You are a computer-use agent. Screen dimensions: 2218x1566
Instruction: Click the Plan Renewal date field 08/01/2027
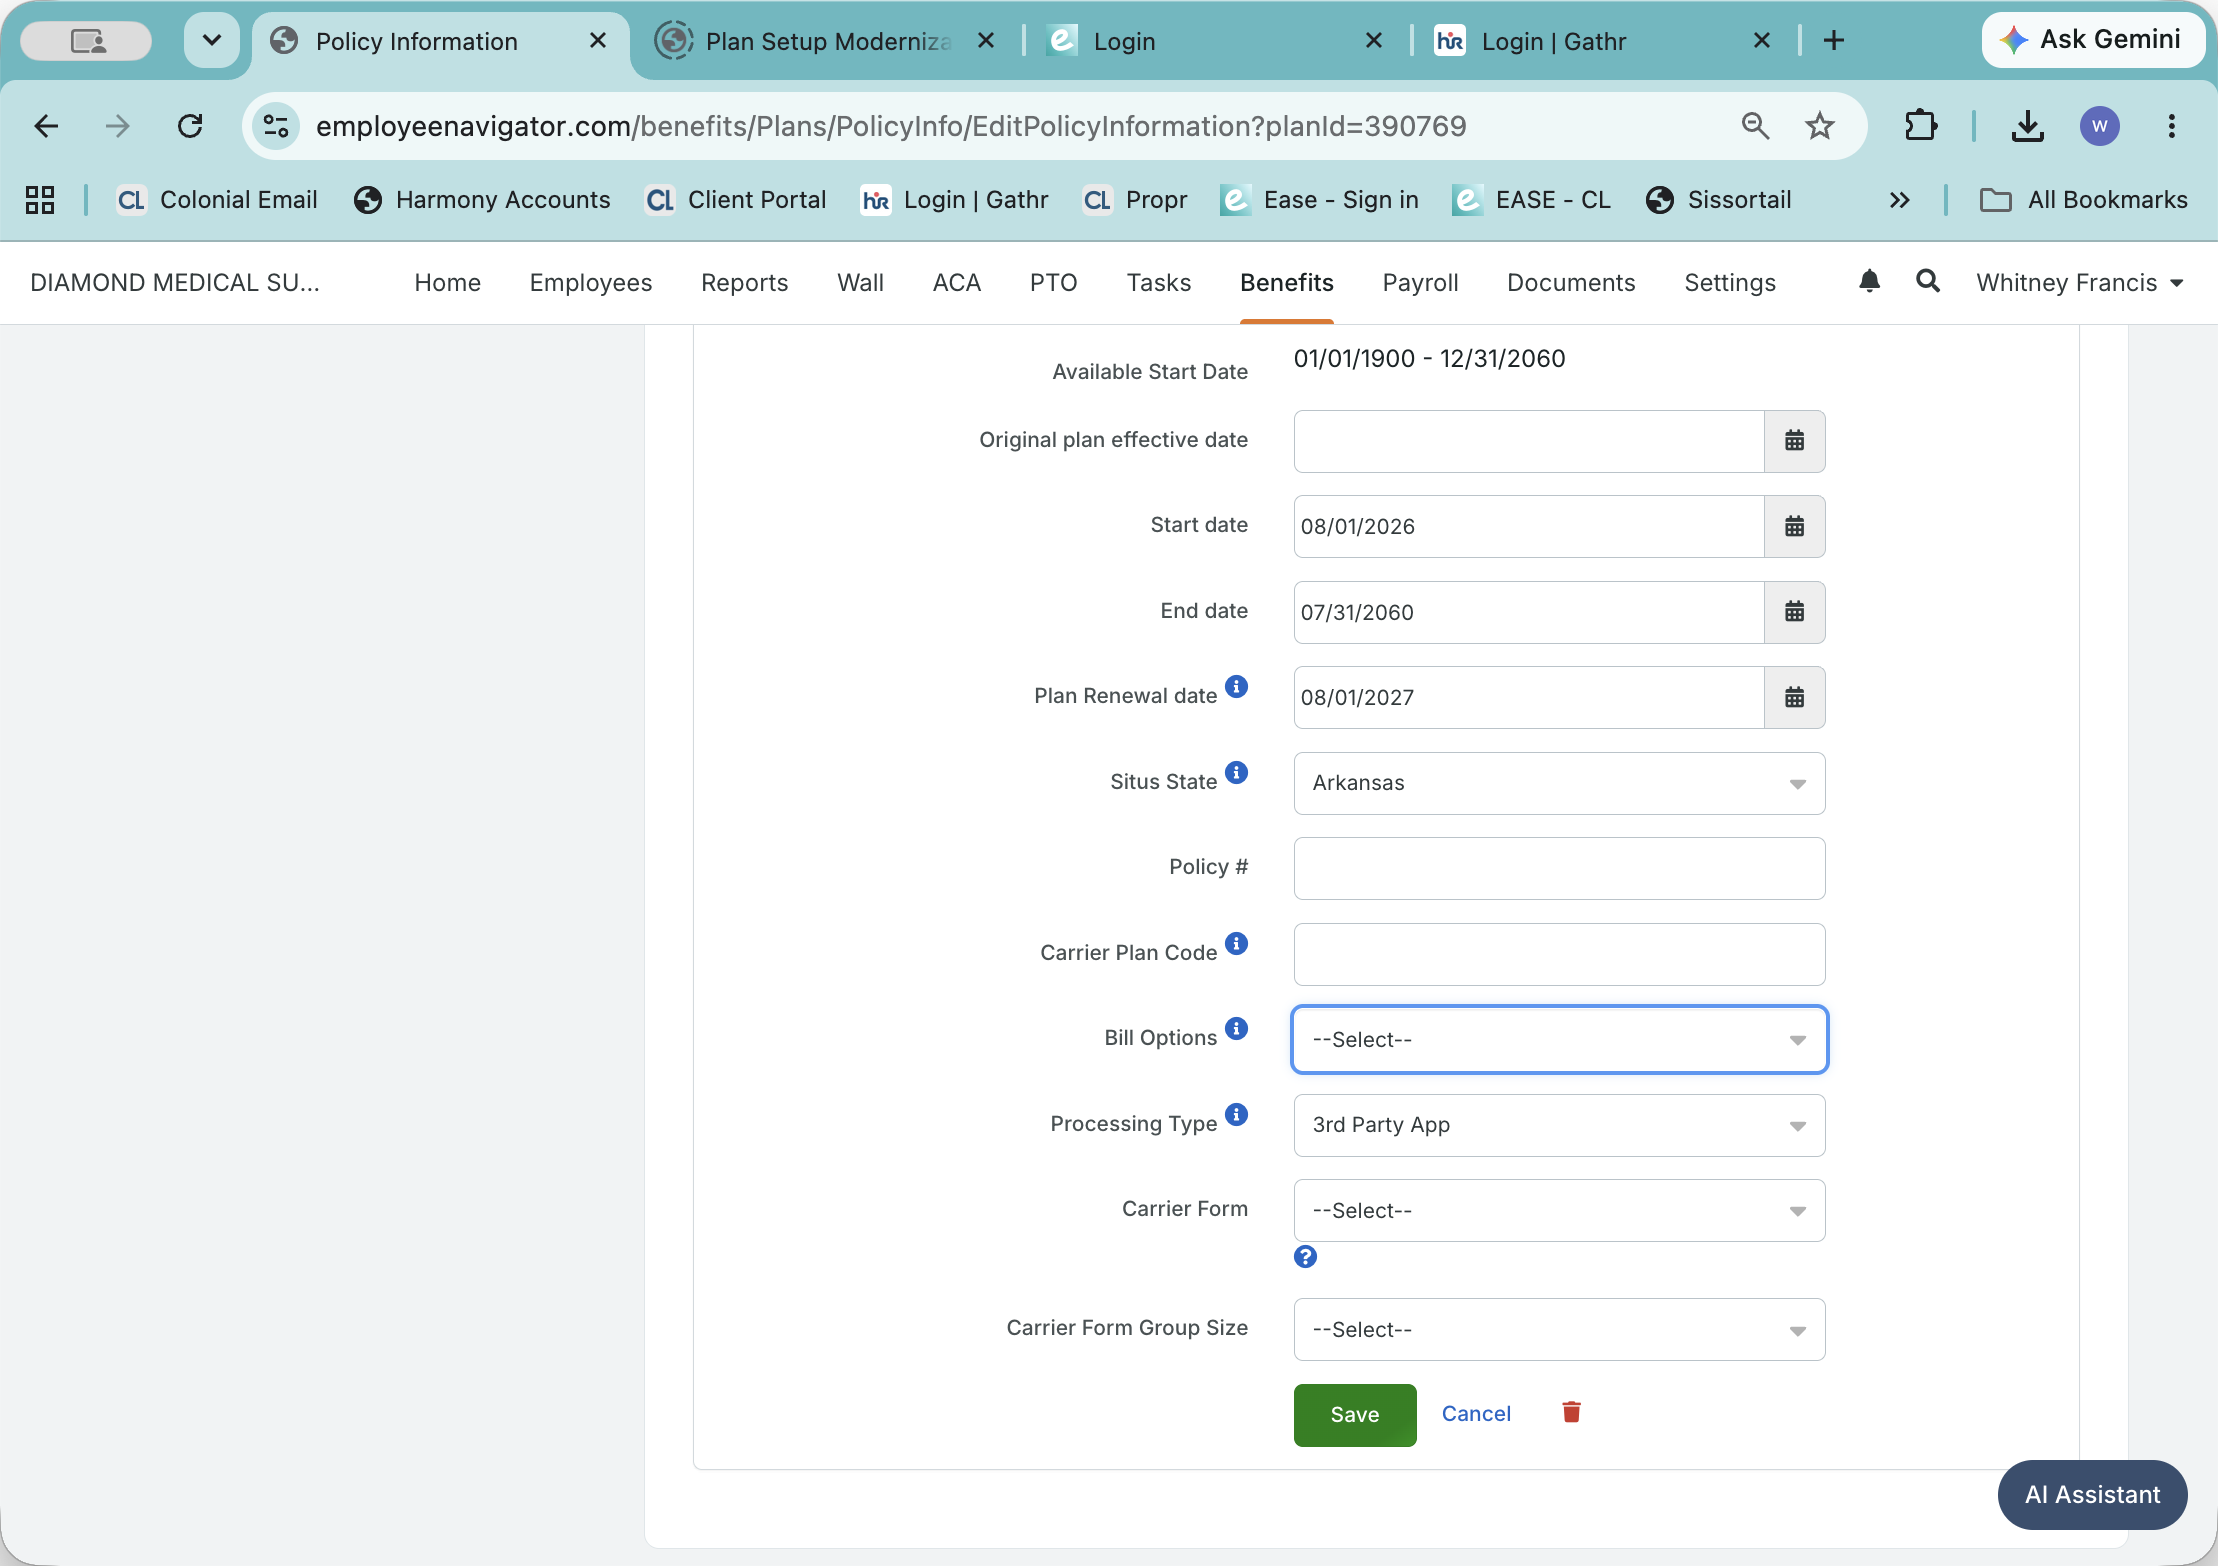(x=1529, y=697)
